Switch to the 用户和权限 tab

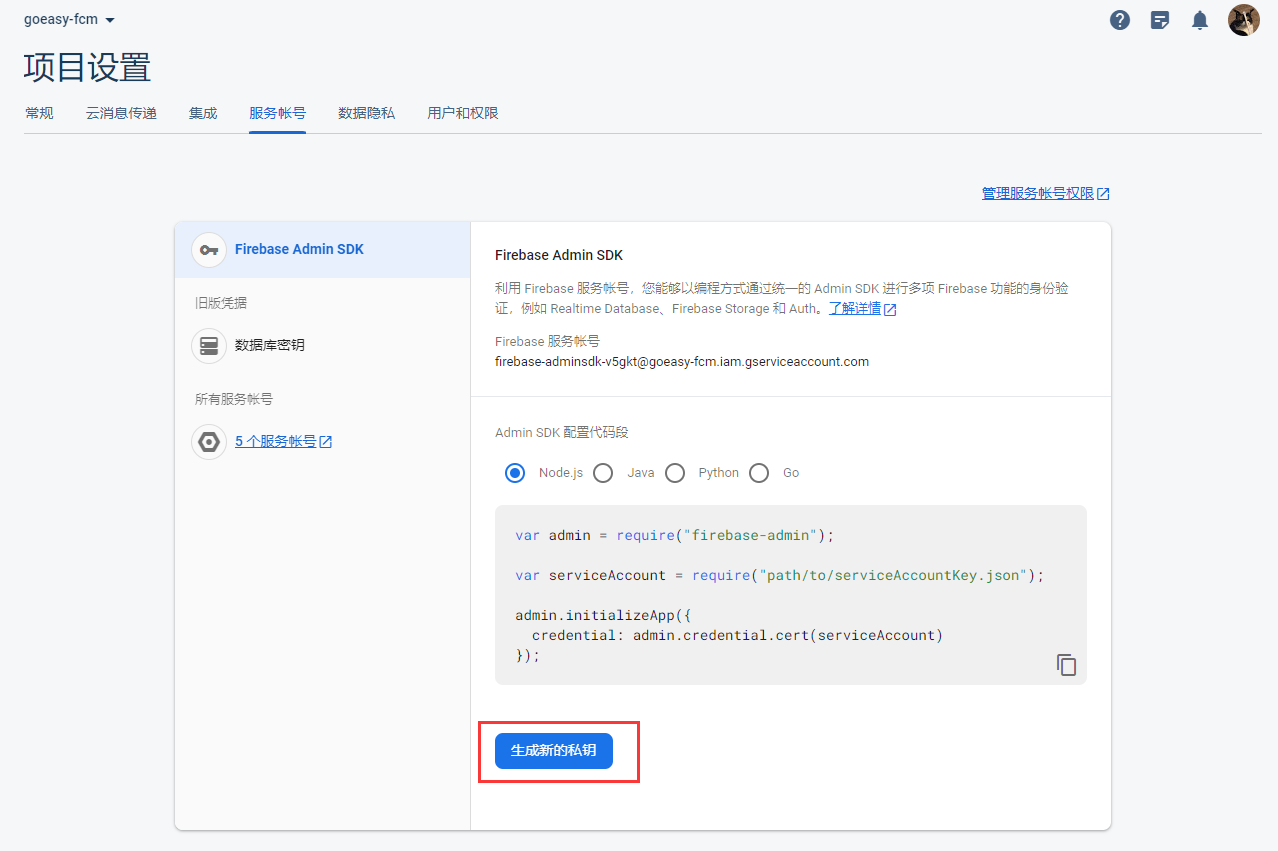coord(462,113)
